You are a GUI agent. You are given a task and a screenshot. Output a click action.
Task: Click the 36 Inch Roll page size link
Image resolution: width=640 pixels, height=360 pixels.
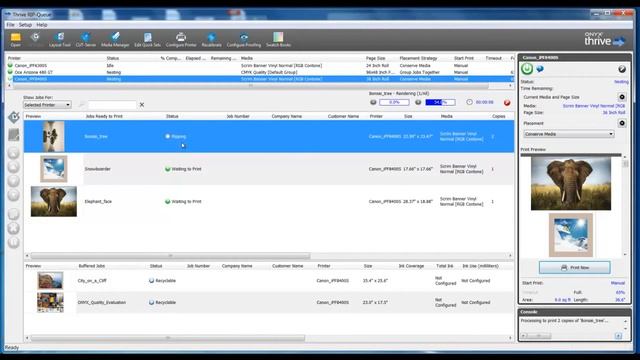click(x=614, y=113)
